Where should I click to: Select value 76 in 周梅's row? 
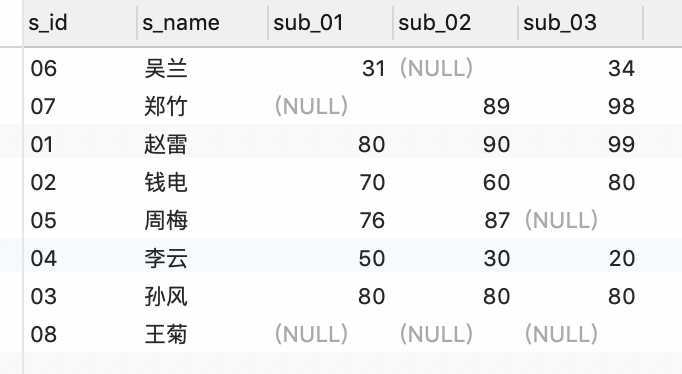click(x=372, y=220)
